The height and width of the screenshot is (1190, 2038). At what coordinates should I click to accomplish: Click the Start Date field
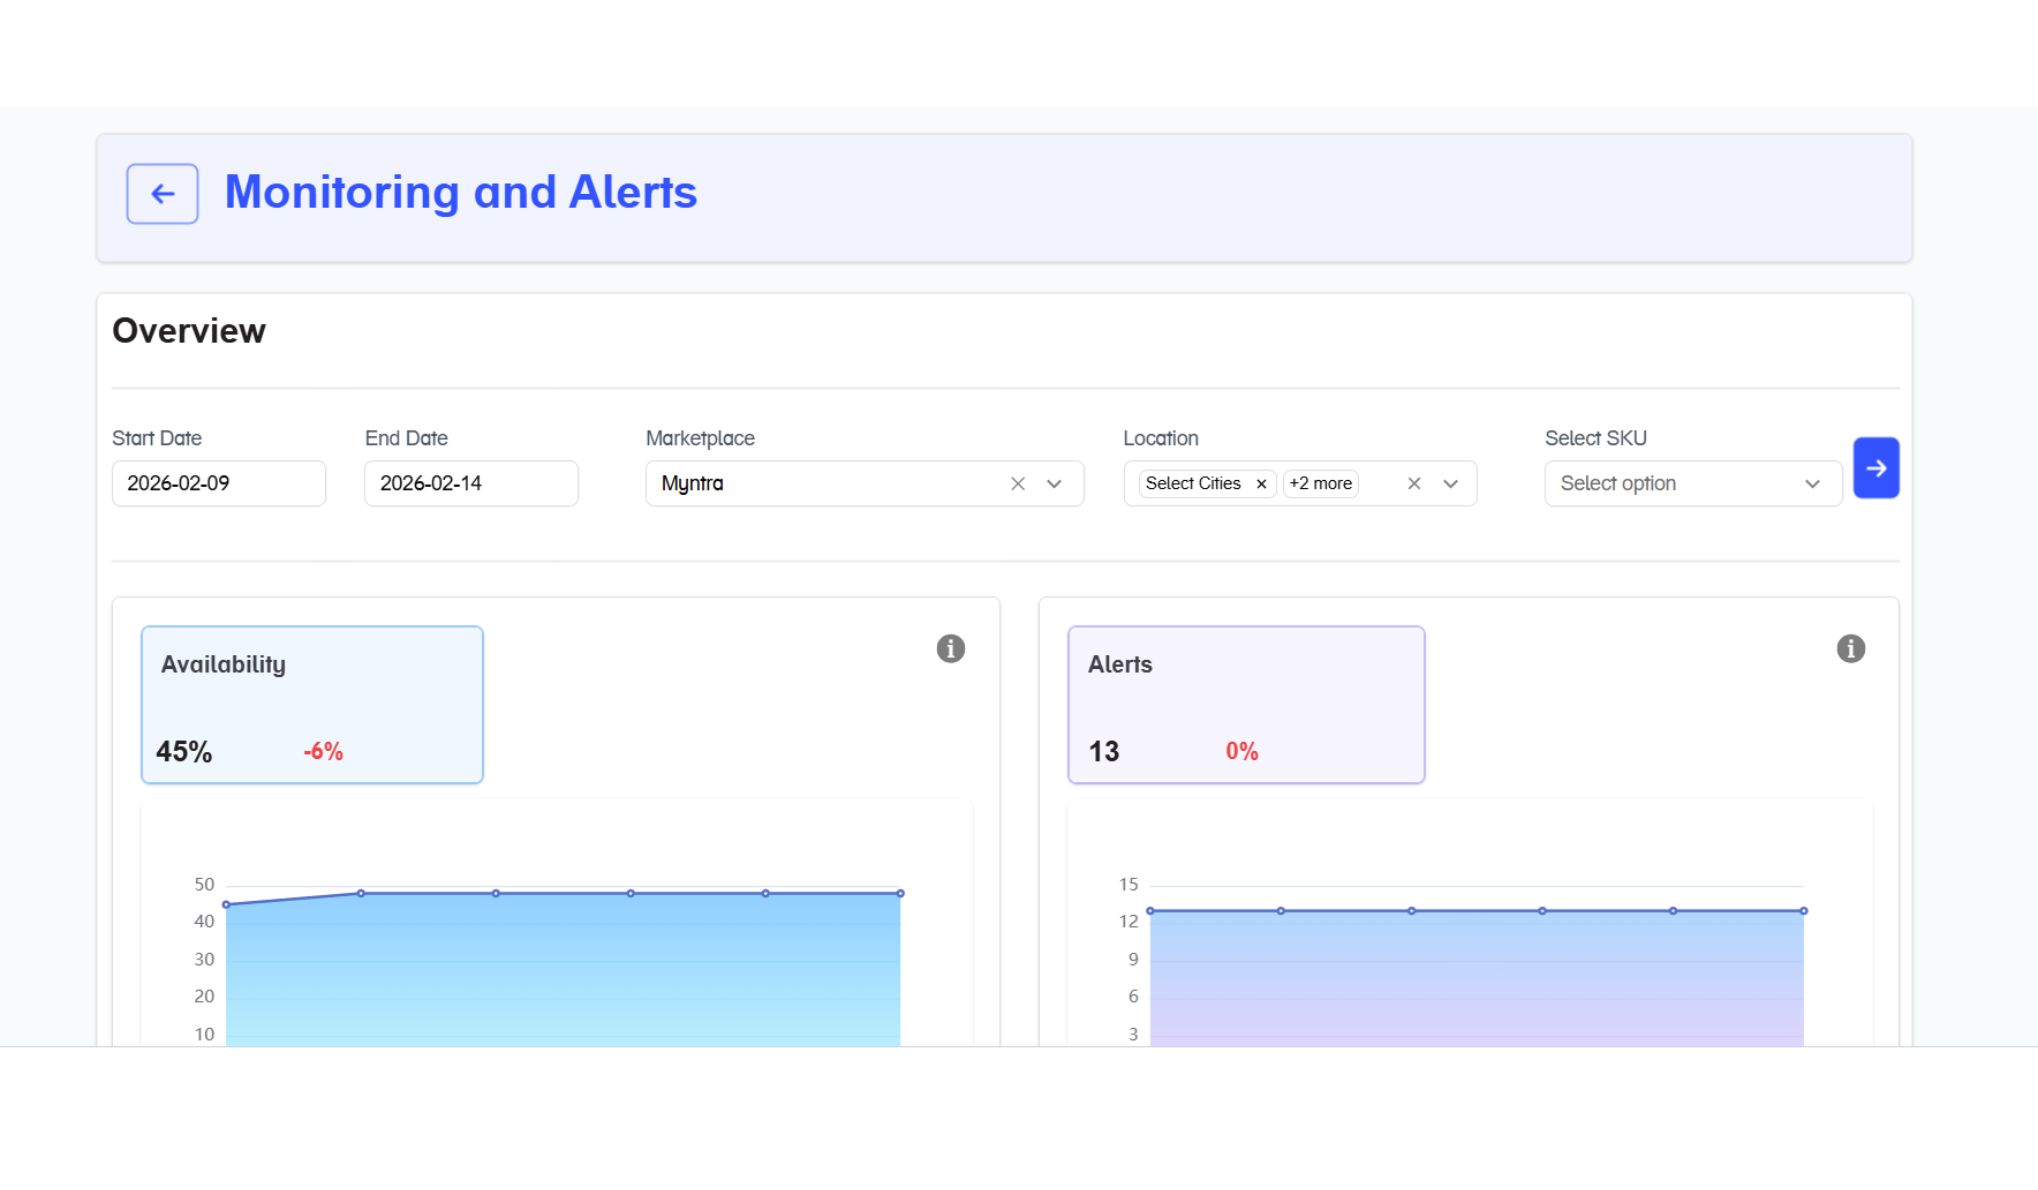click(218, 484)
